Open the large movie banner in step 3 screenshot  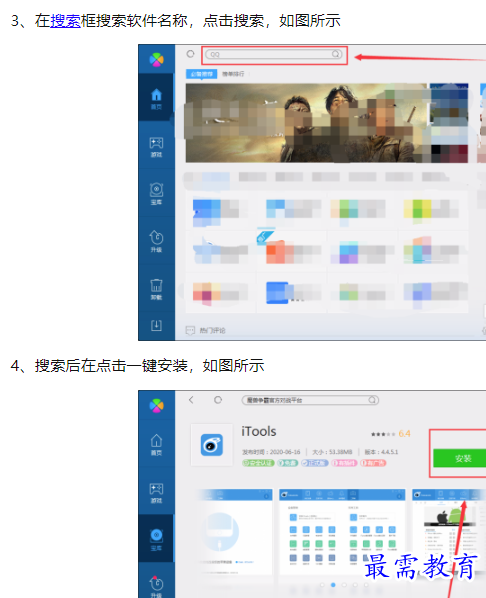click(306, 123)
